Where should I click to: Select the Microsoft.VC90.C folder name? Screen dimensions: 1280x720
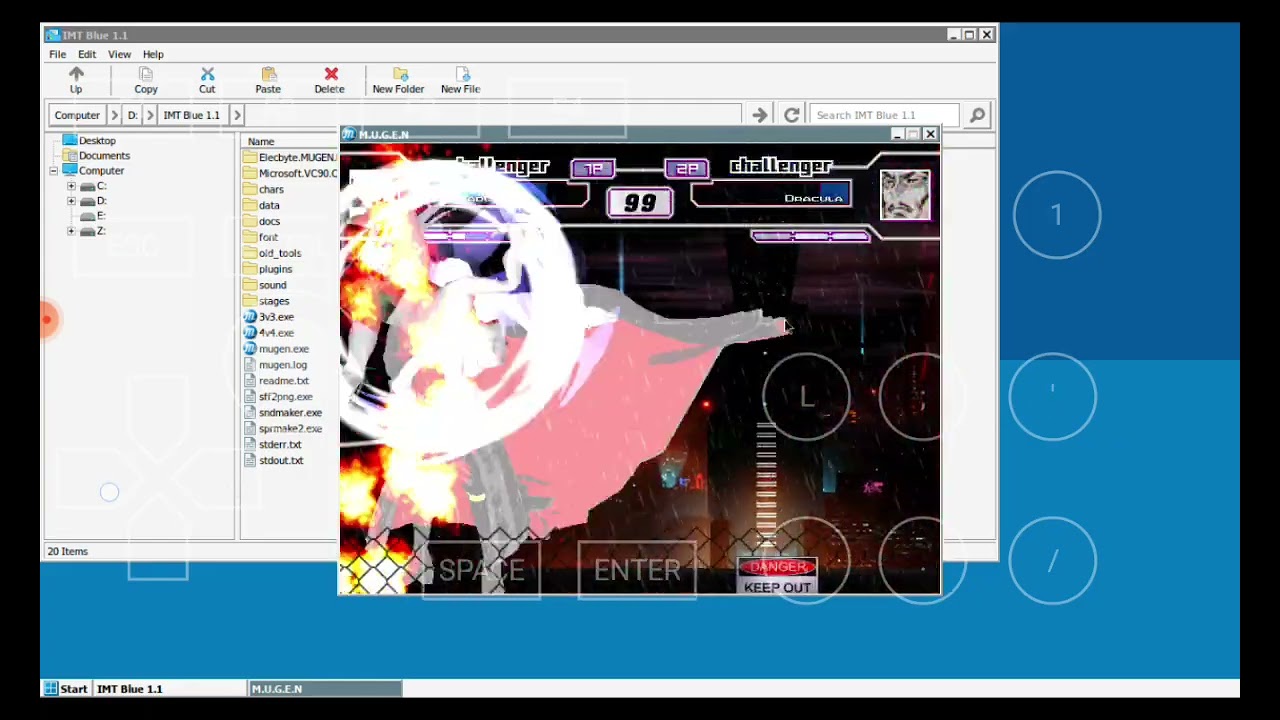(297, 173)
